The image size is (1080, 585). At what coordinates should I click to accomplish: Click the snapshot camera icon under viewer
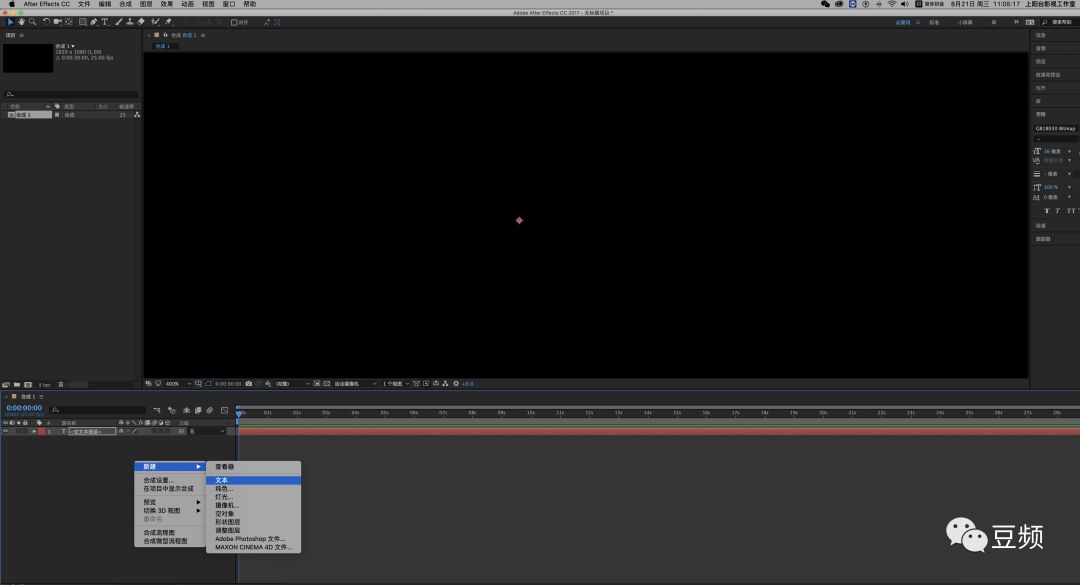pyautogui.click(x=249, y=383)
